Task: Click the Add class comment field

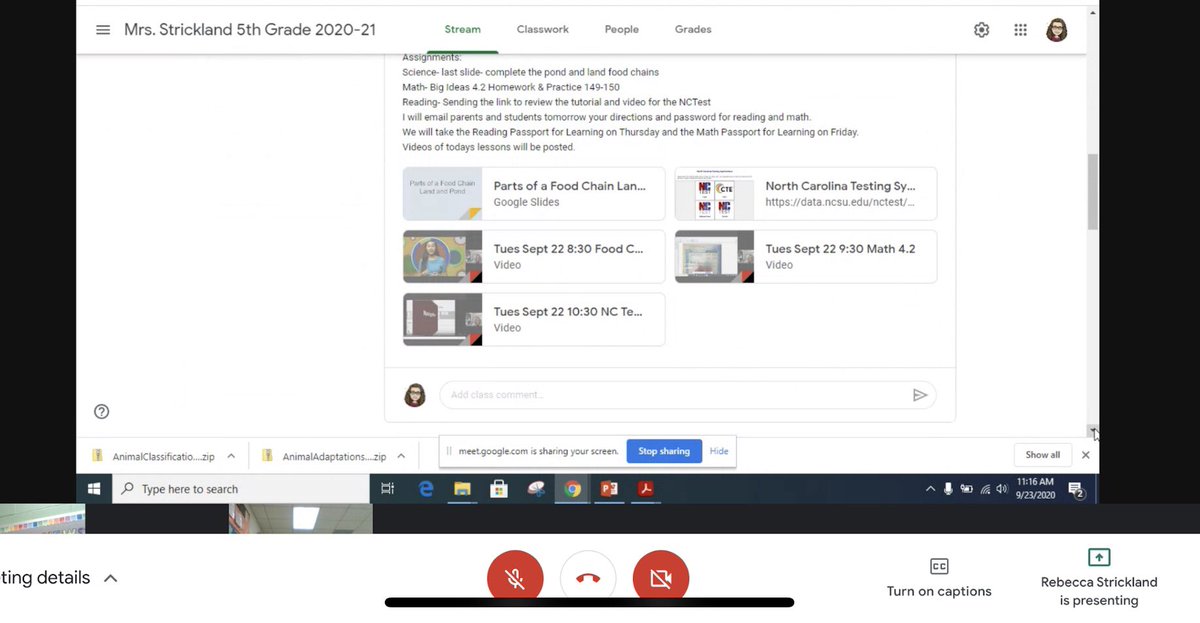Action: [x=688, y=395]
